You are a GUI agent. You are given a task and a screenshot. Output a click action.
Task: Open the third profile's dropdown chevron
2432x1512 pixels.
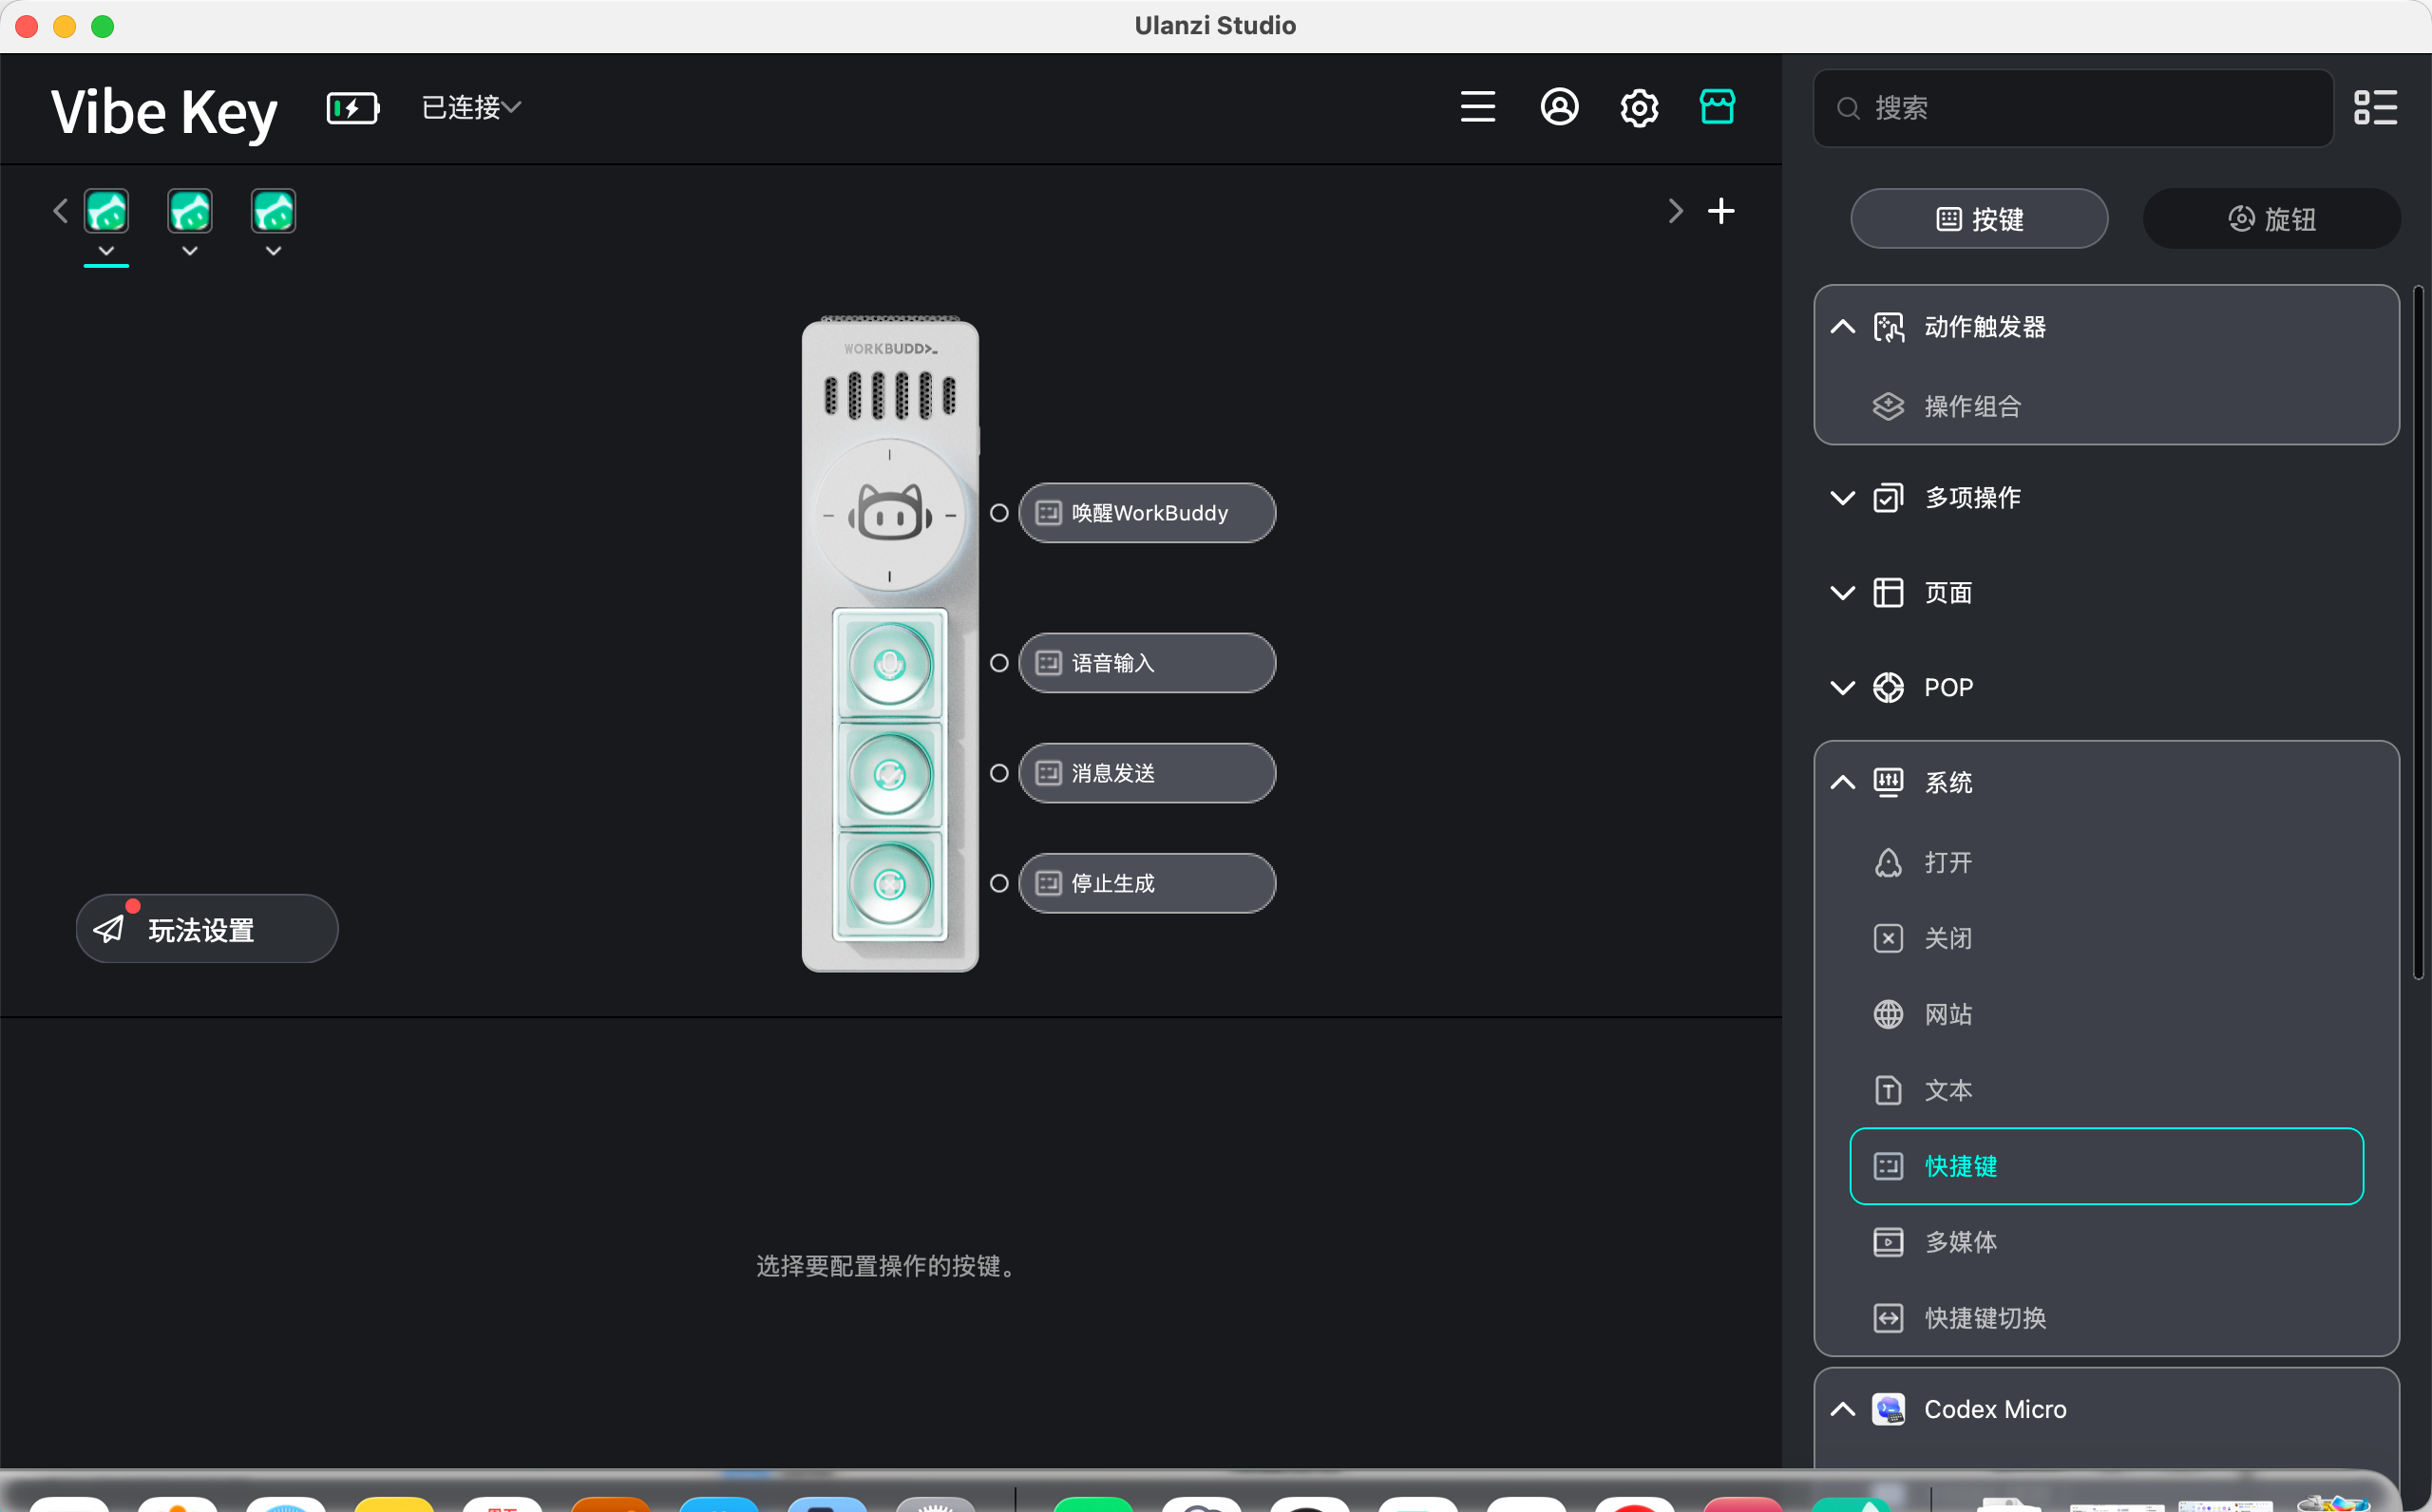point(273,250)
